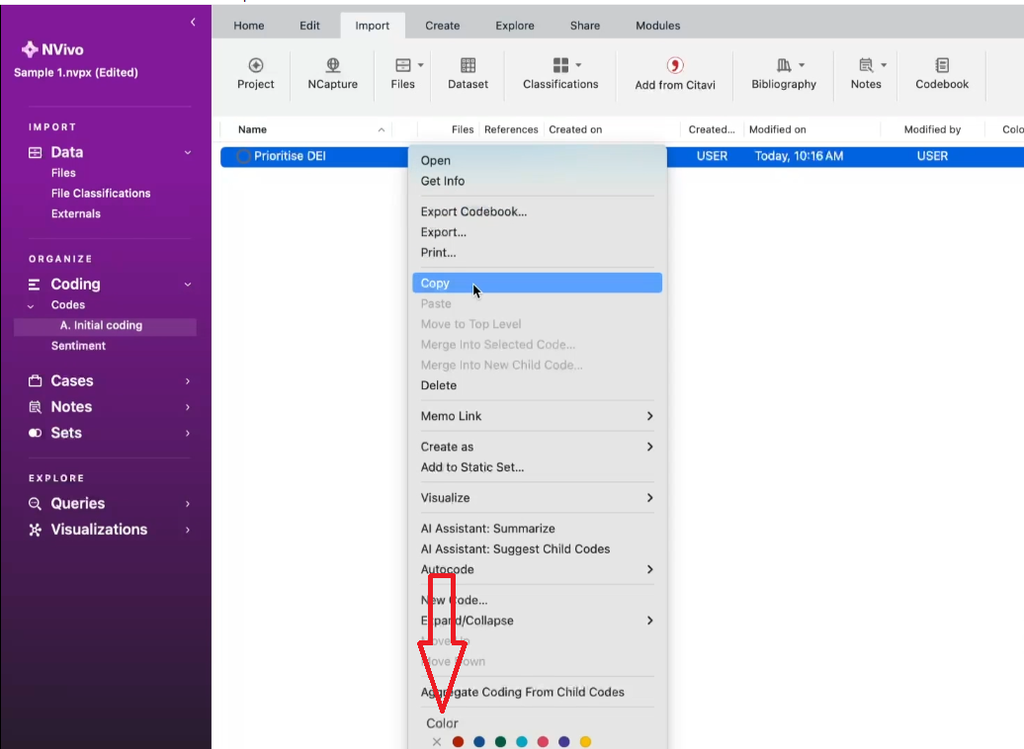Click the Project import icon

point(255,65)
